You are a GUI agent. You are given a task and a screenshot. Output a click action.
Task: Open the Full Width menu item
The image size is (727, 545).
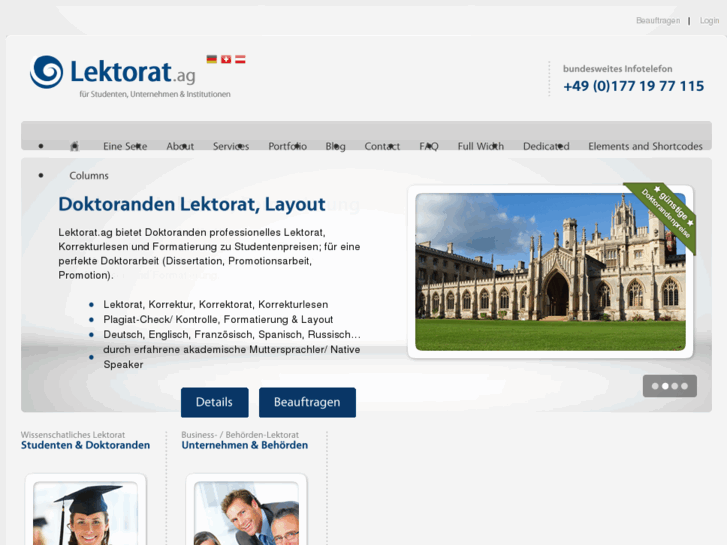(481, 146)
